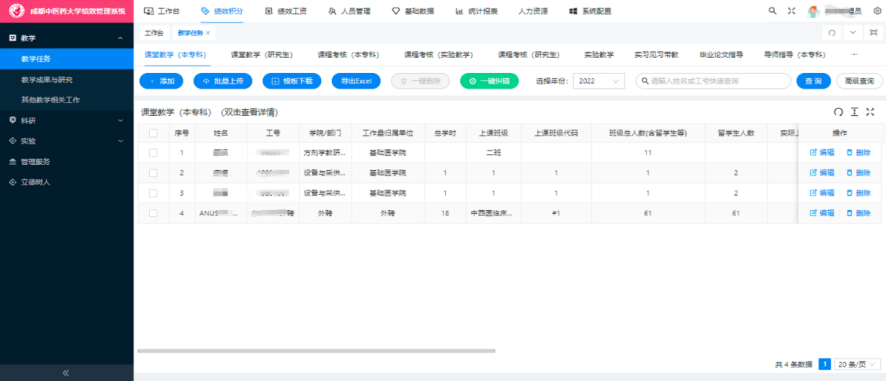Change table row density icon

coord(854,112)
